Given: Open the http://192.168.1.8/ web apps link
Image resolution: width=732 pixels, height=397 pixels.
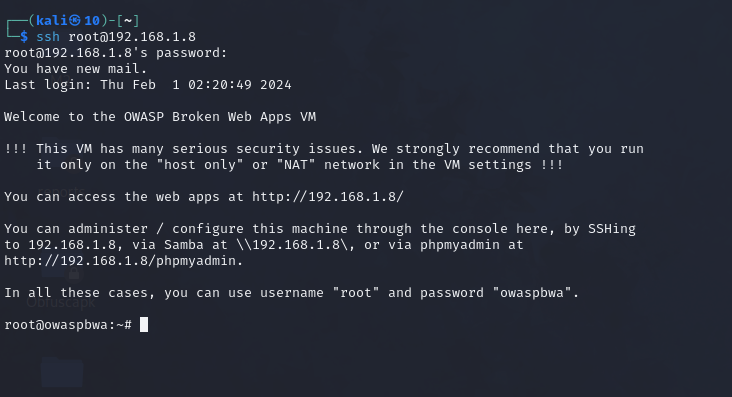Looking at the screenshot, I should (328, 197).
